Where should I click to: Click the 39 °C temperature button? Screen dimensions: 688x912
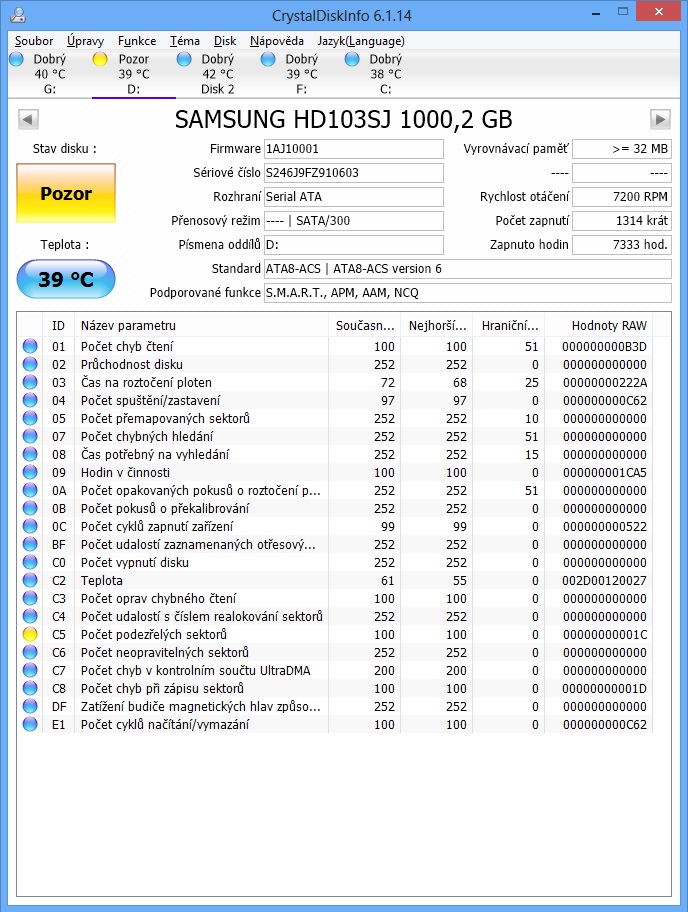coord(66,279)
